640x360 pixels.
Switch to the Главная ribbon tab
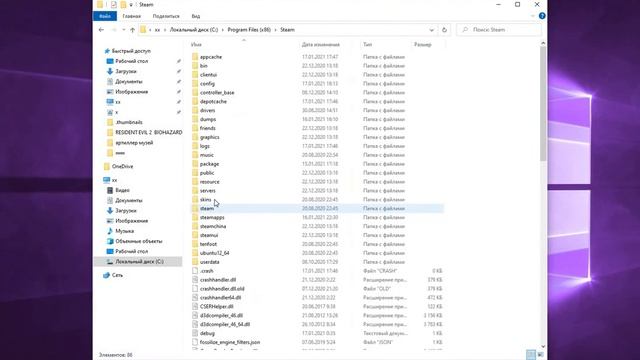(x=131, y=16)
